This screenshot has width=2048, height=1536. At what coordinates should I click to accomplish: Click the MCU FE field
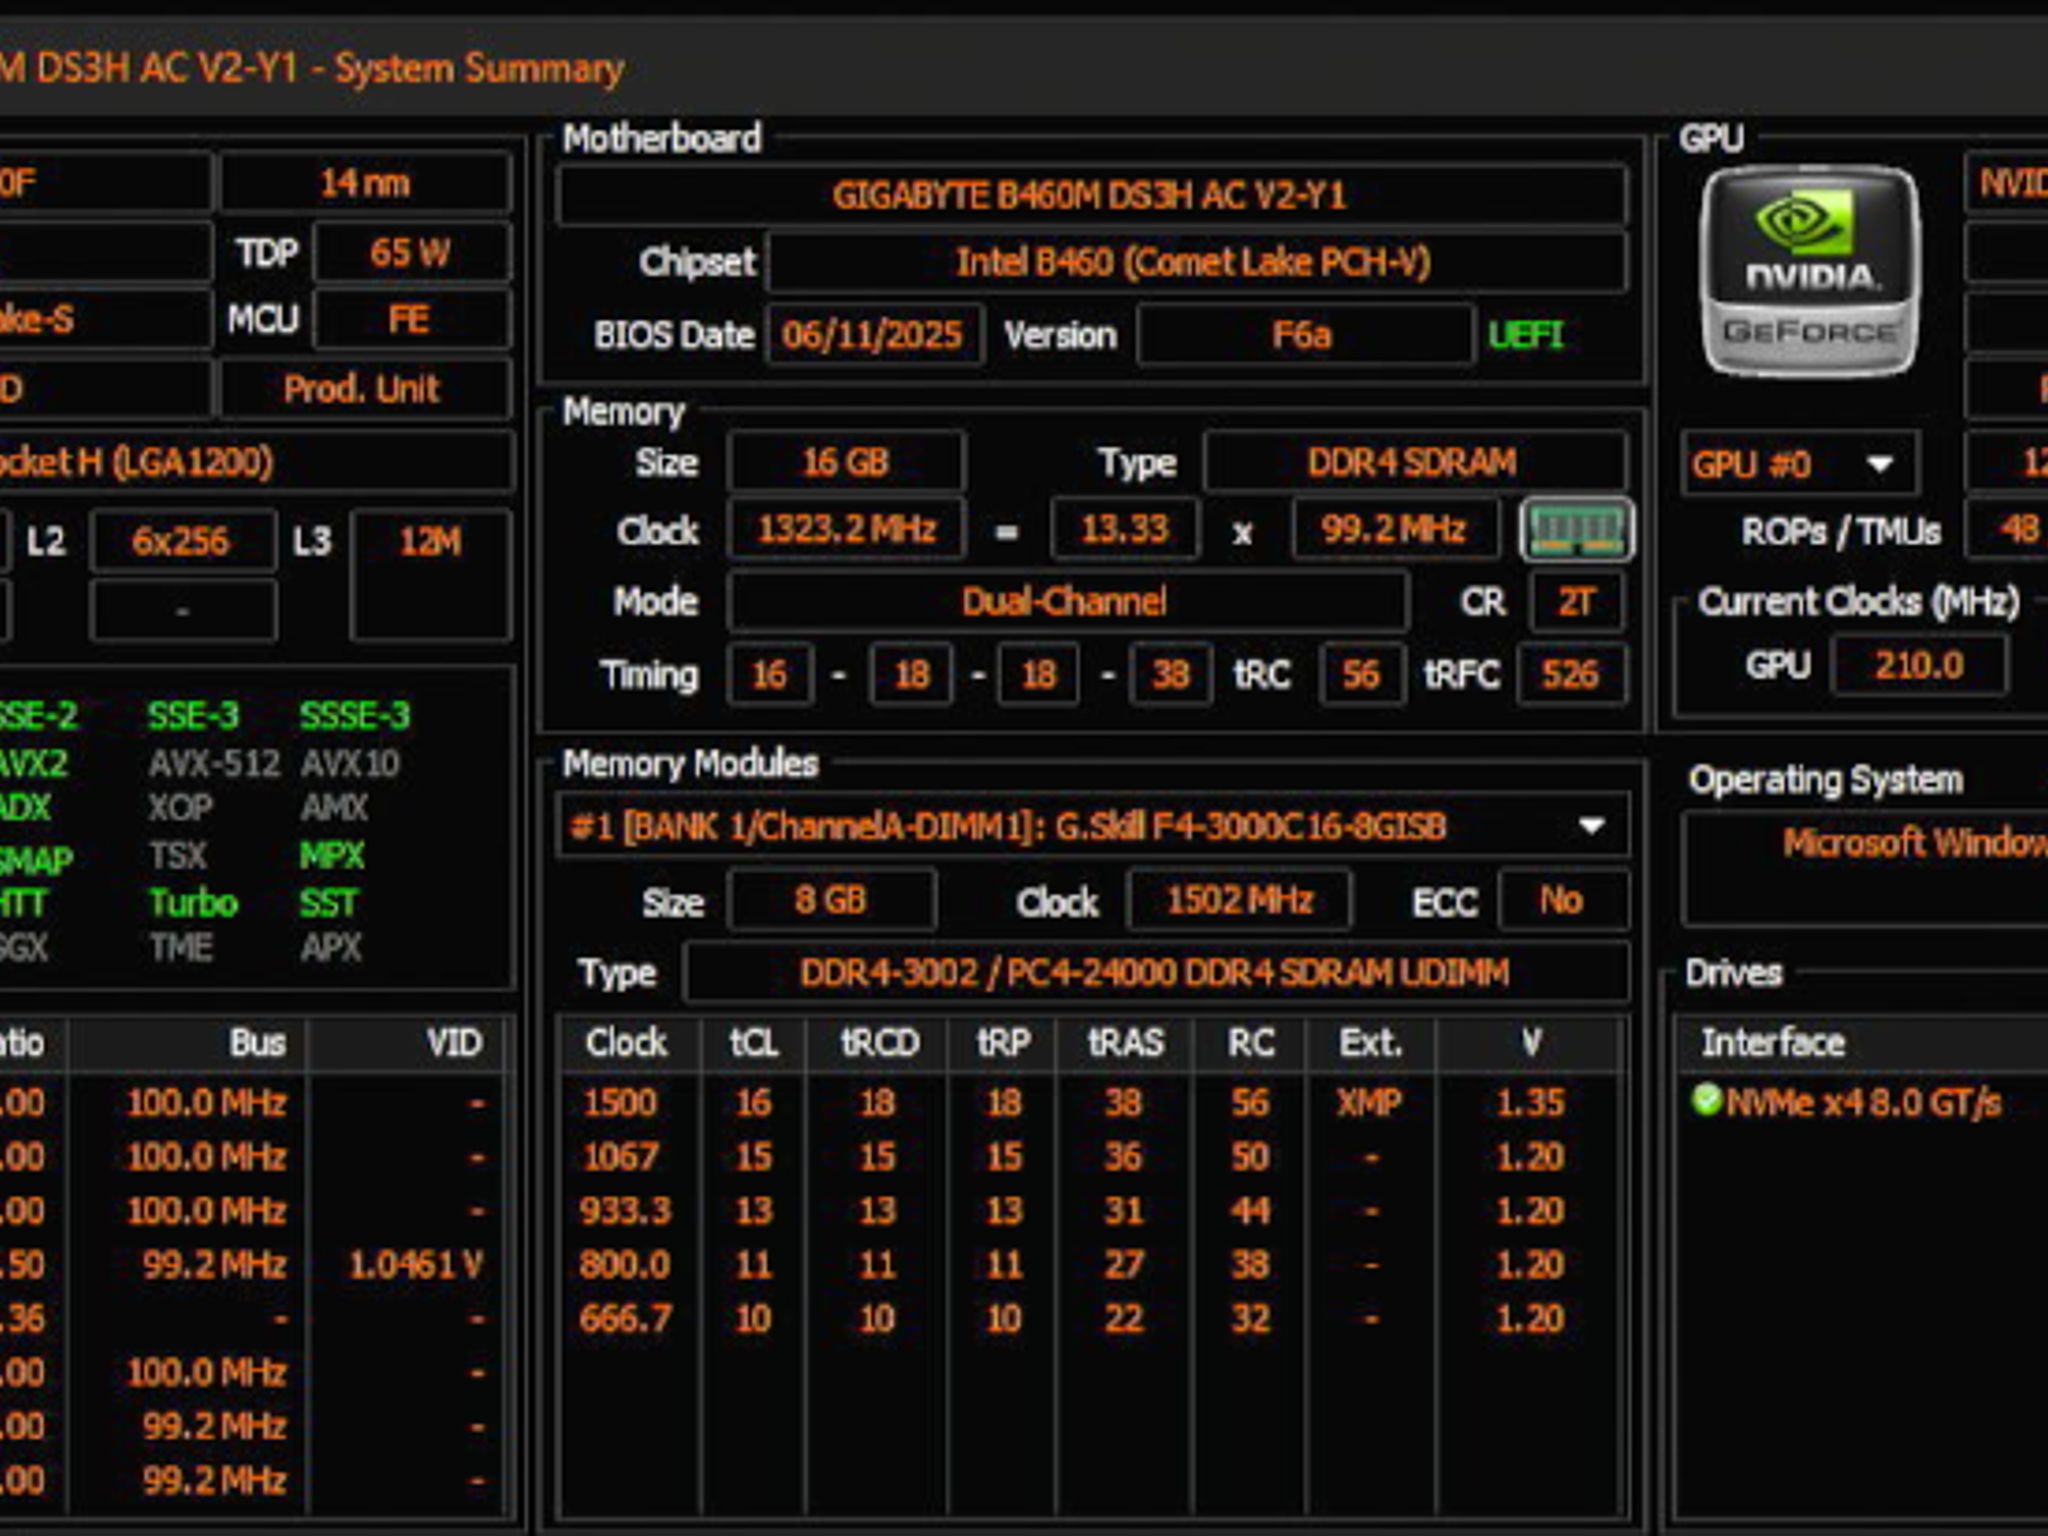411,320
